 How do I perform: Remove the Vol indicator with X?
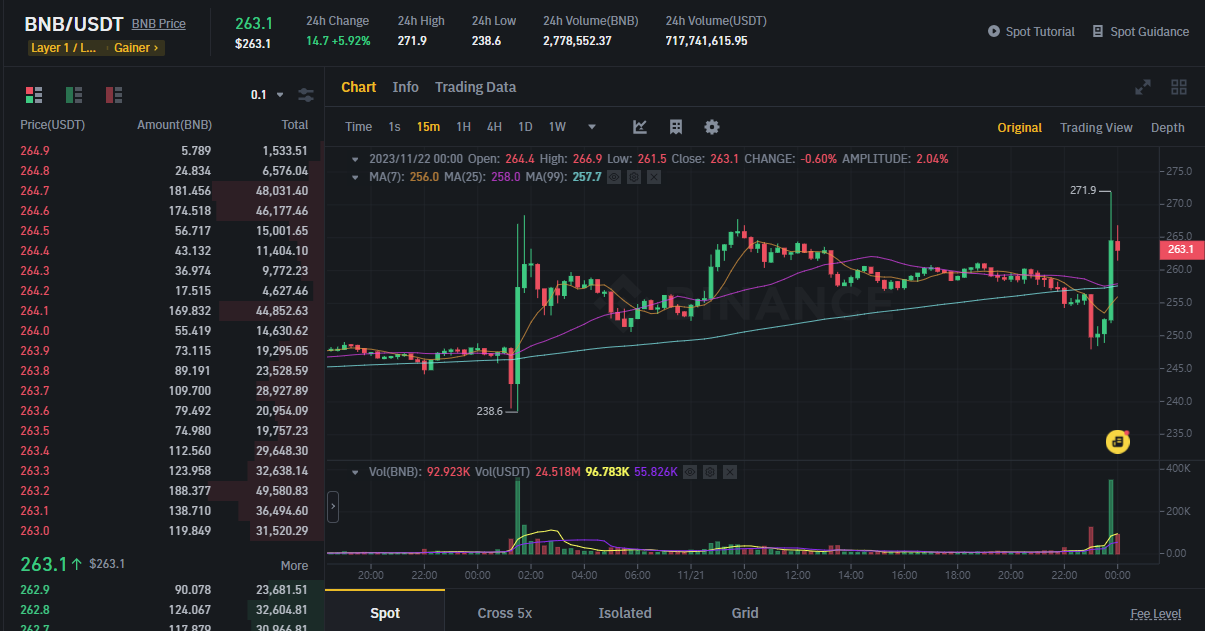[x=729, y=471]
